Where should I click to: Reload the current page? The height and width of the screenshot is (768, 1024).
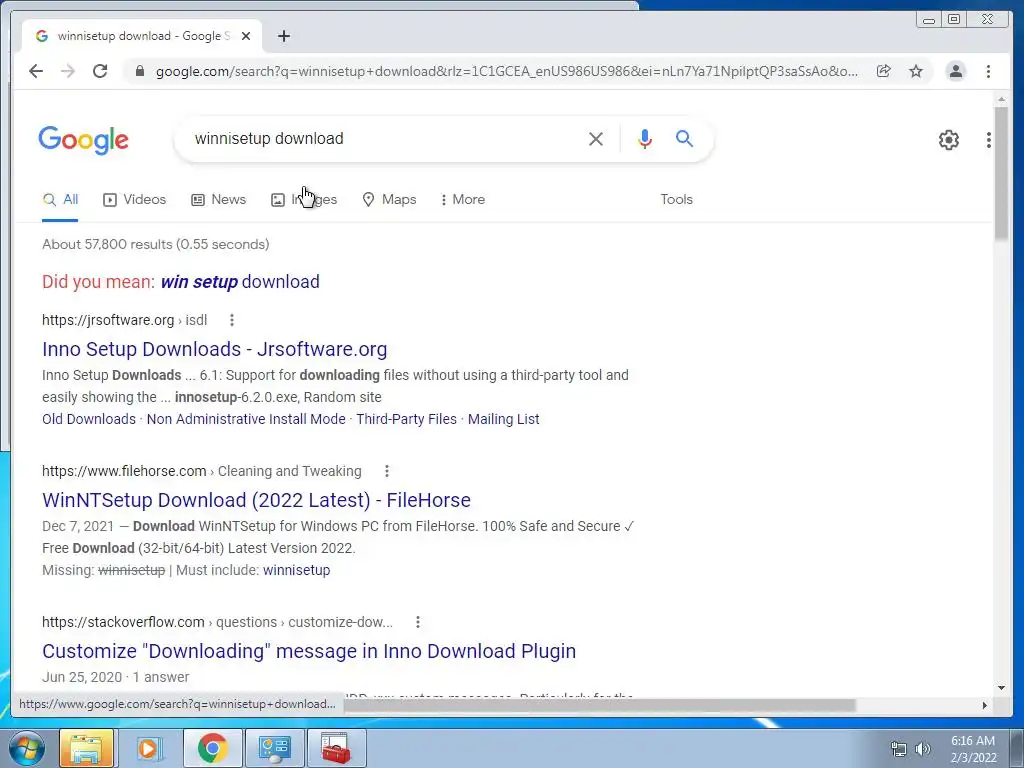coord(100,71)
